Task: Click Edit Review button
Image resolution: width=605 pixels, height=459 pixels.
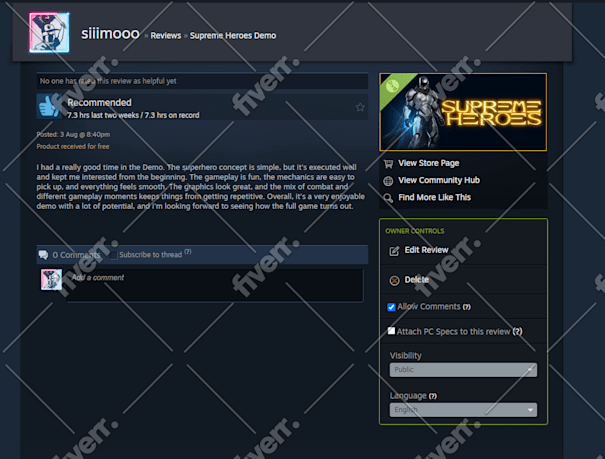Action: tap(426, 250)
